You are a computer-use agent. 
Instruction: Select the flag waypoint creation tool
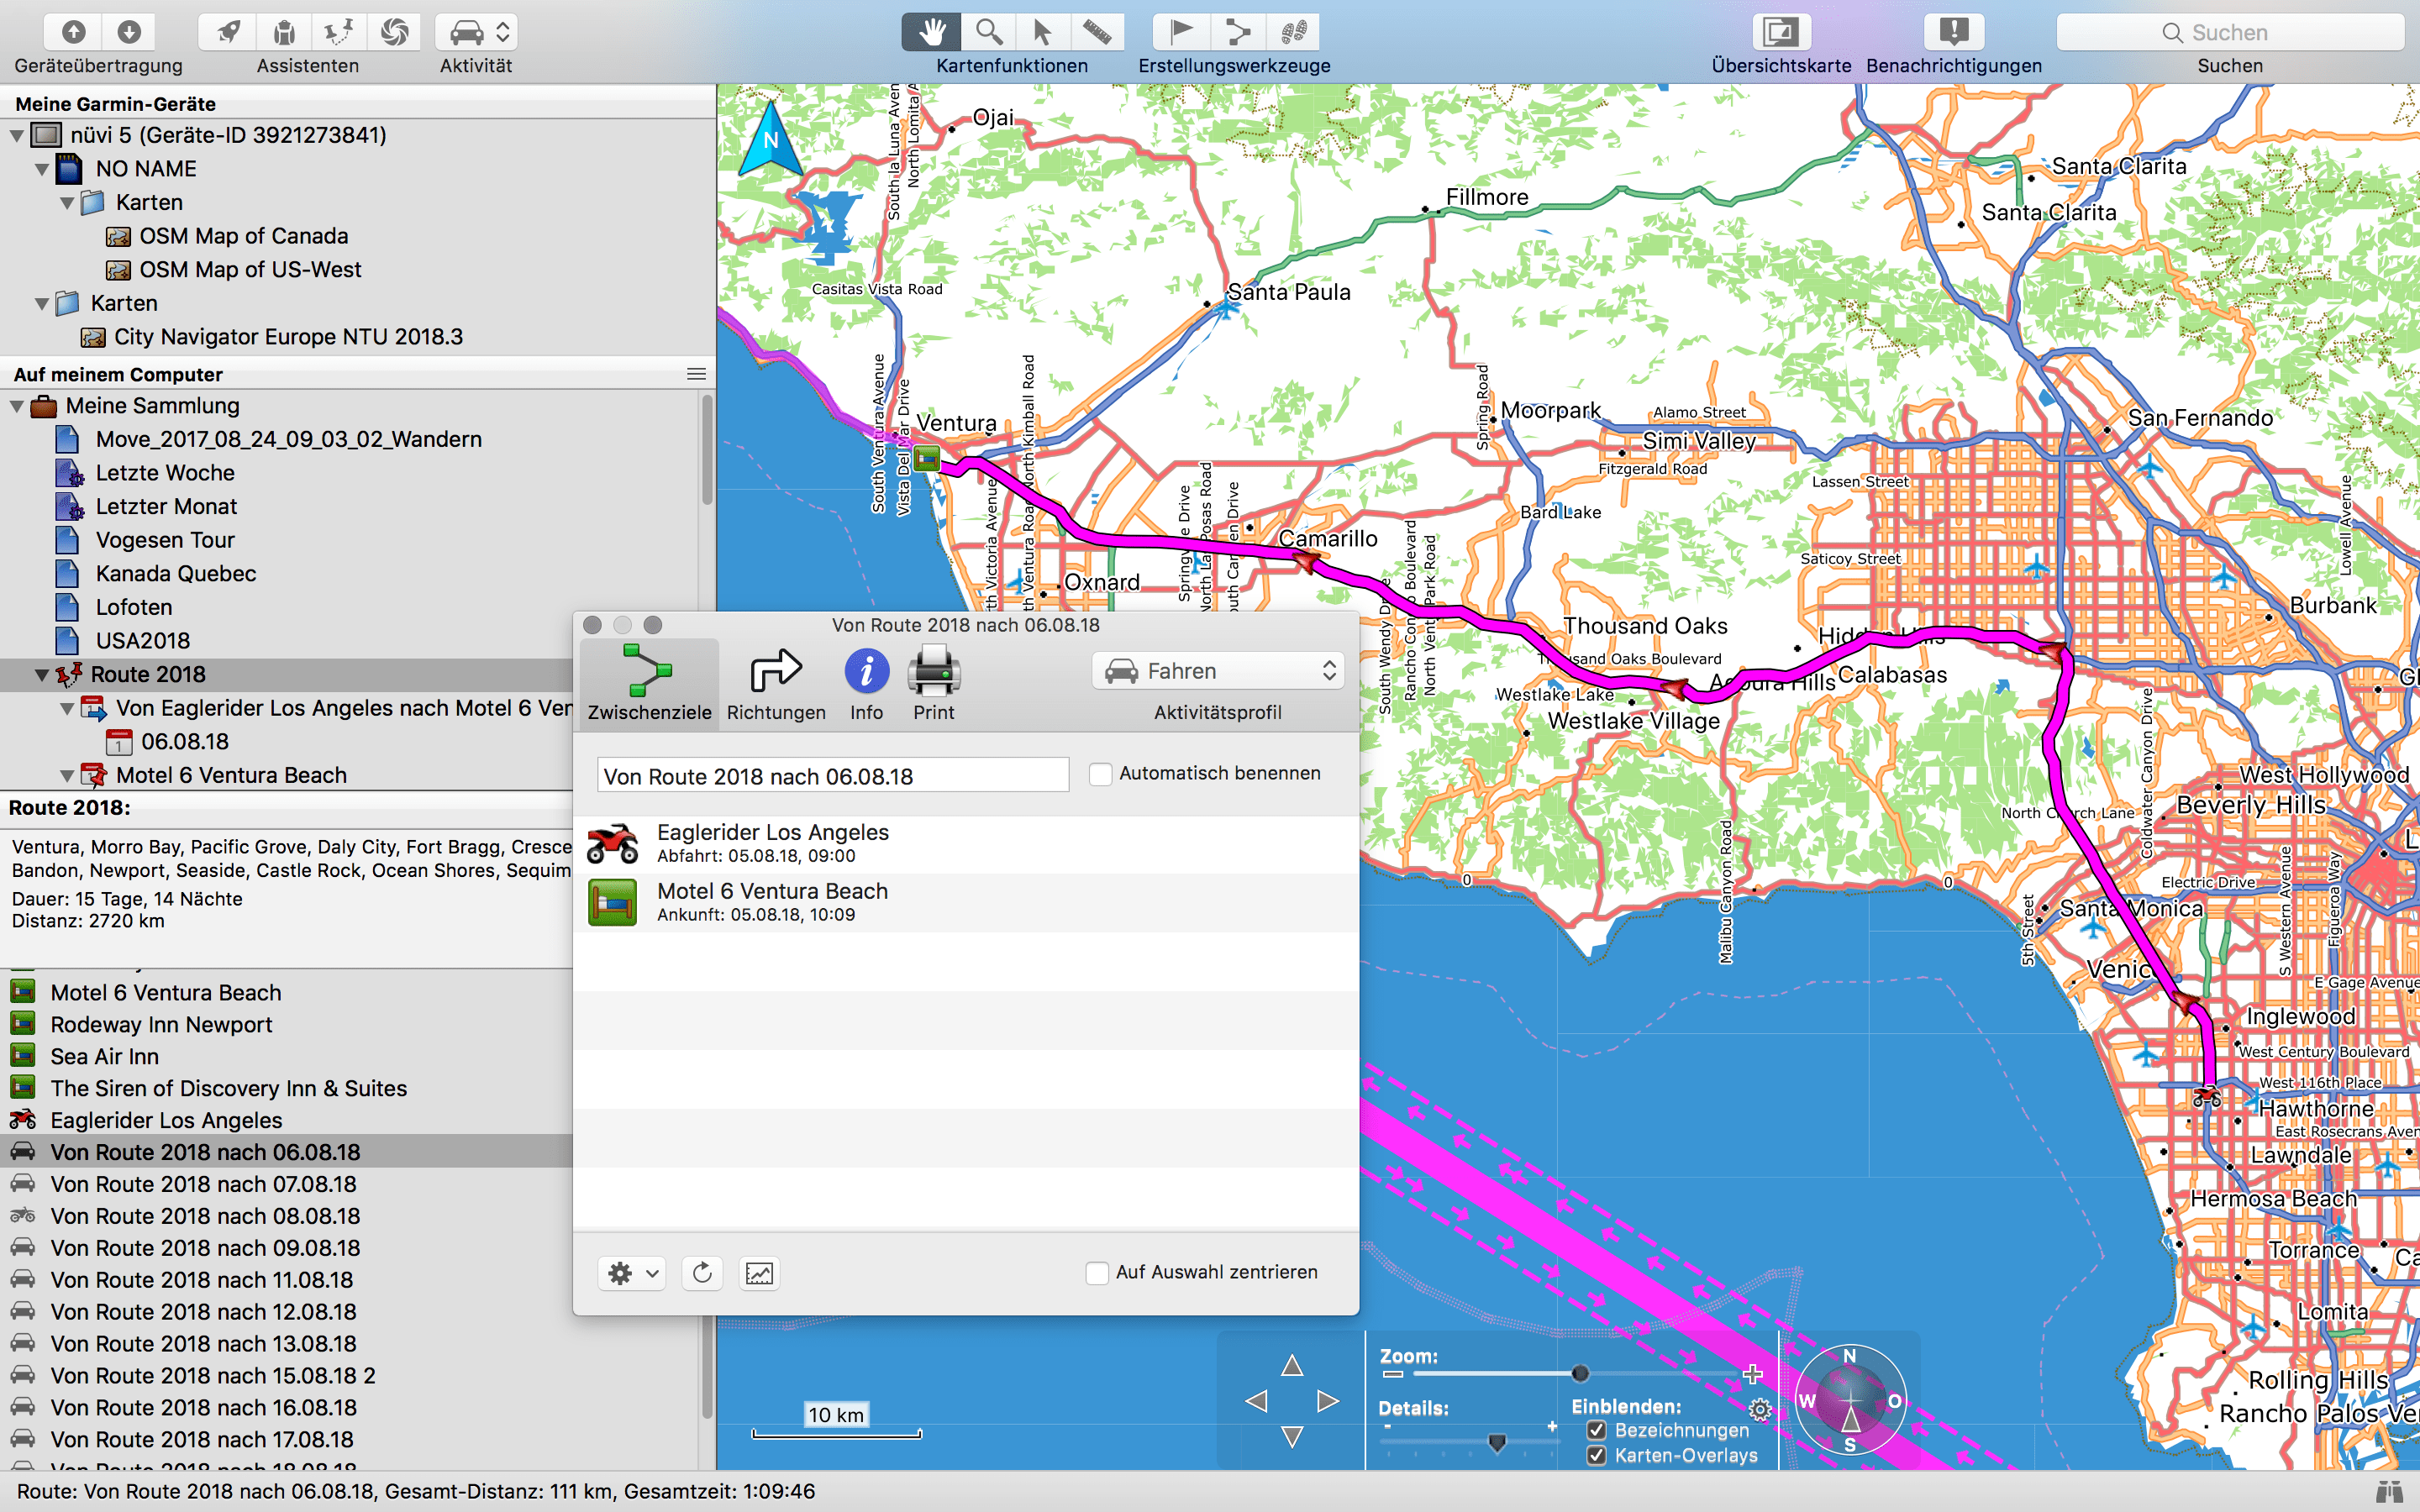pos(1182,32)
